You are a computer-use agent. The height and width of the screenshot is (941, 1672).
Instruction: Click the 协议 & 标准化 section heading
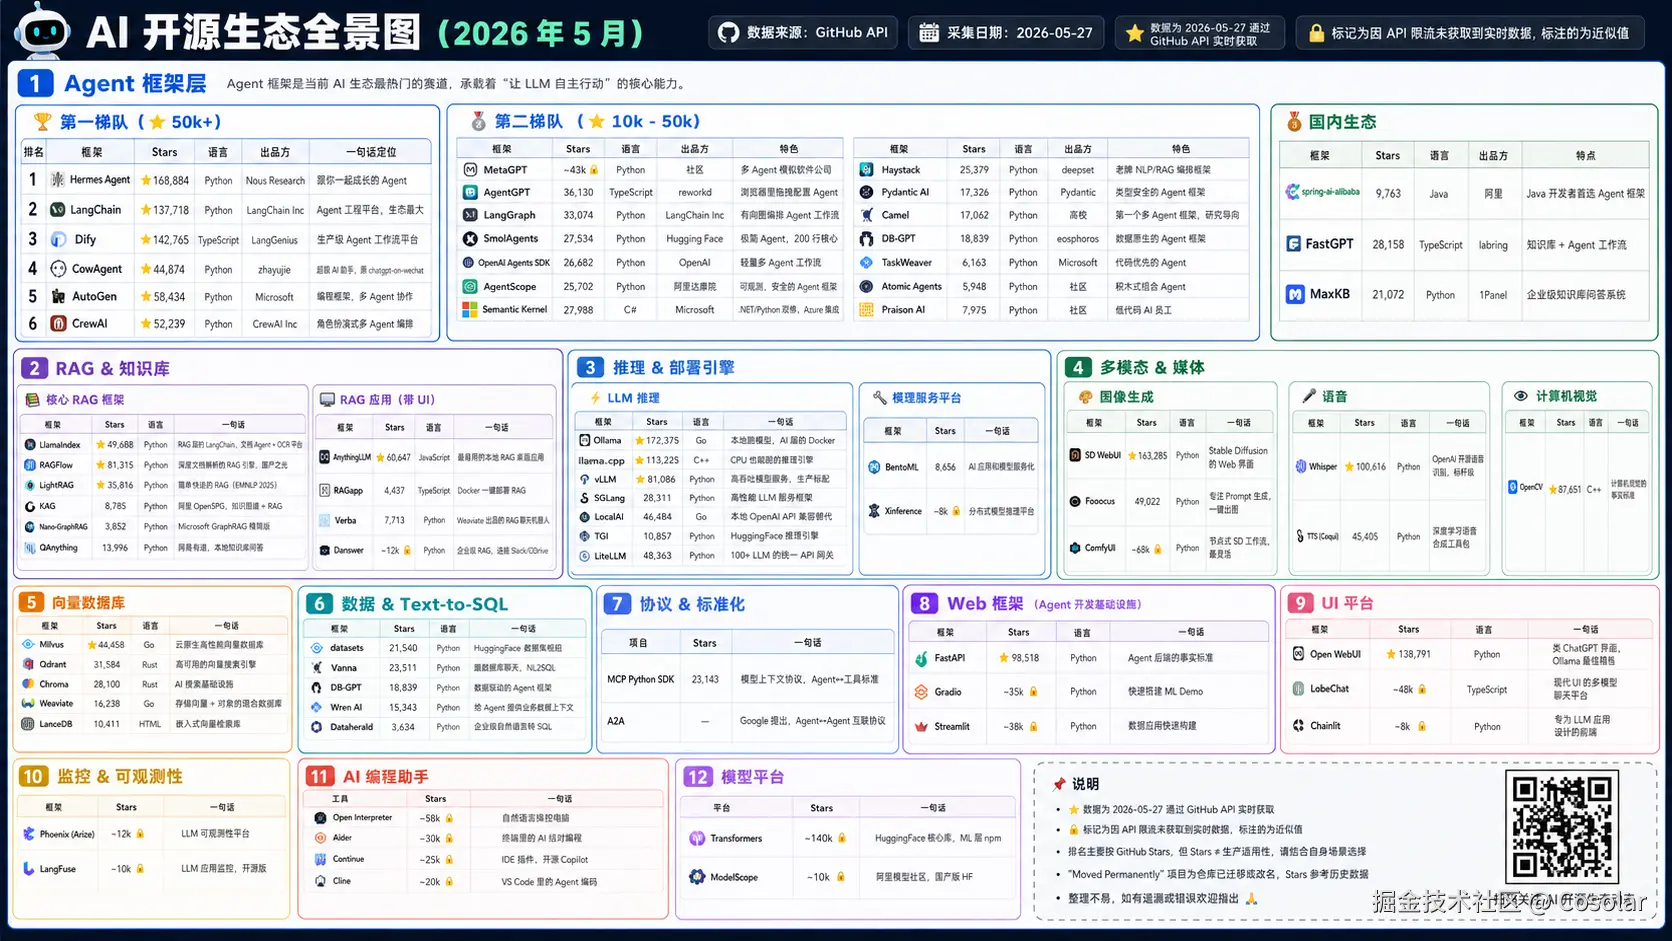pyautogui.click(x=692, y=604)
